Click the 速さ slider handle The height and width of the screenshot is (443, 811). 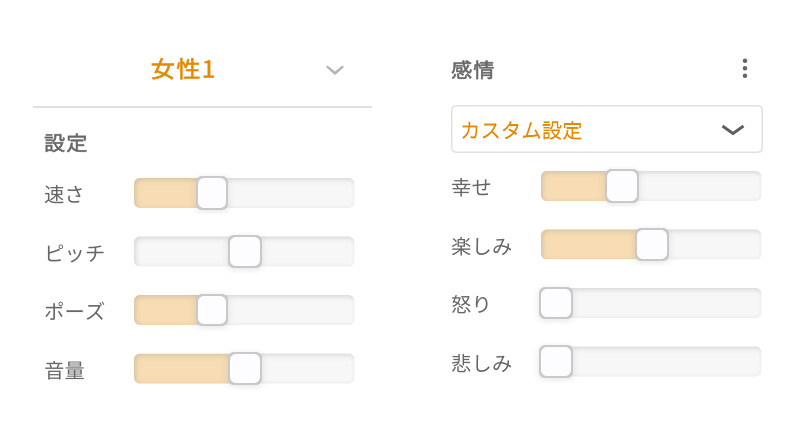coord(212,193)
